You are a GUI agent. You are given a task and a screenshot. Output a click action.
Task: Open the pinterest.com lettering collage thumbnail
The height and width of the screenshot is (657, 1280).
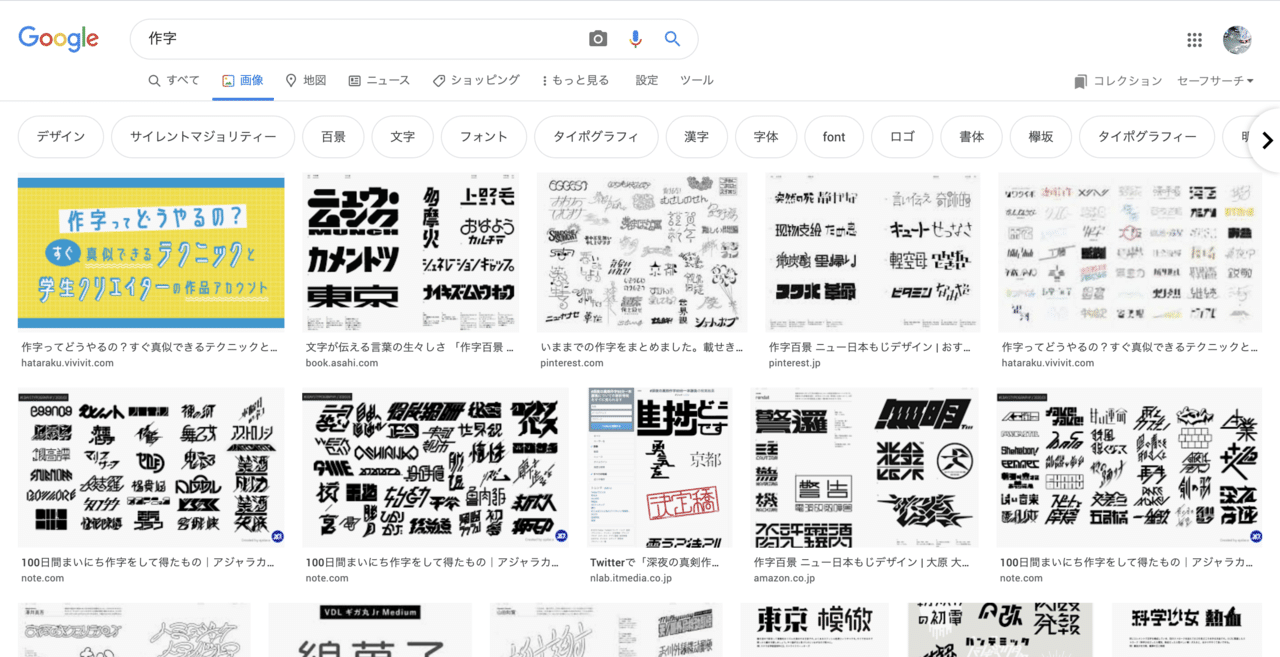click(x=642, y=252)
